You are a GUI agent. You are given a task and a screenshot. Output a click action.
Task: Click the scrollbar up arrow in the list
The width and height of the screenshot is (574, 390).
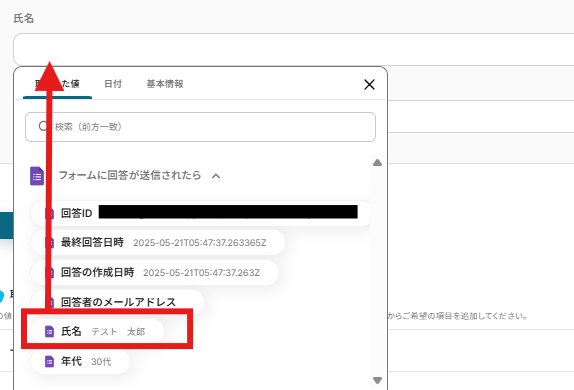point(377,163)
